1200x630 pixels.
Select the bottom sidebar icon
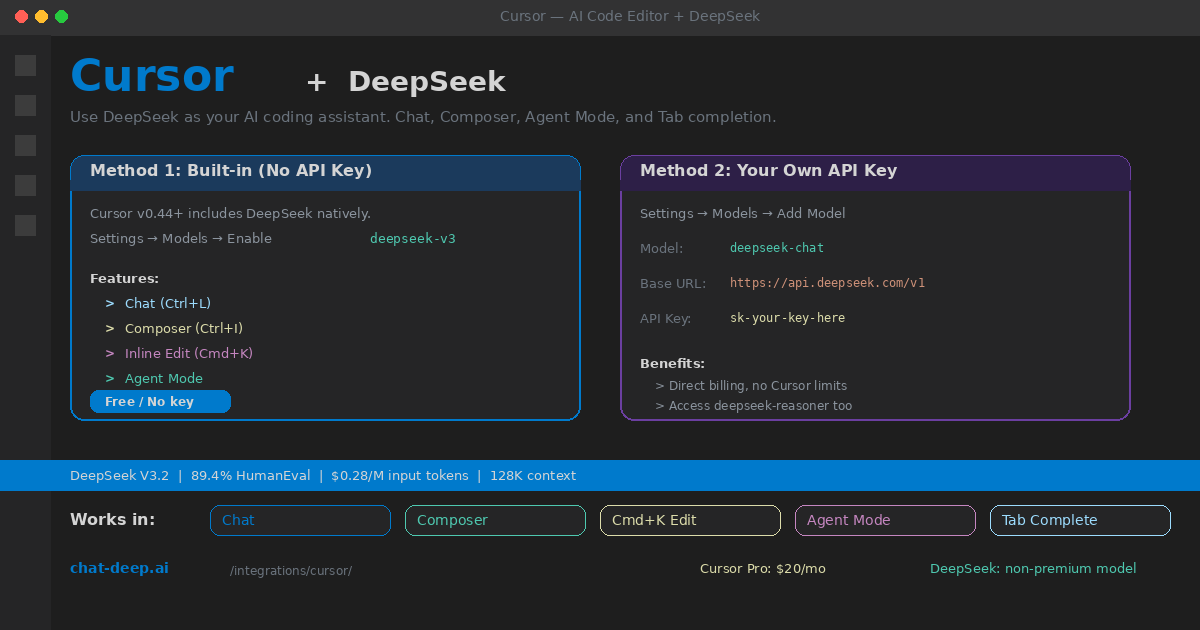pyautogui.click(x=25, y=225)
